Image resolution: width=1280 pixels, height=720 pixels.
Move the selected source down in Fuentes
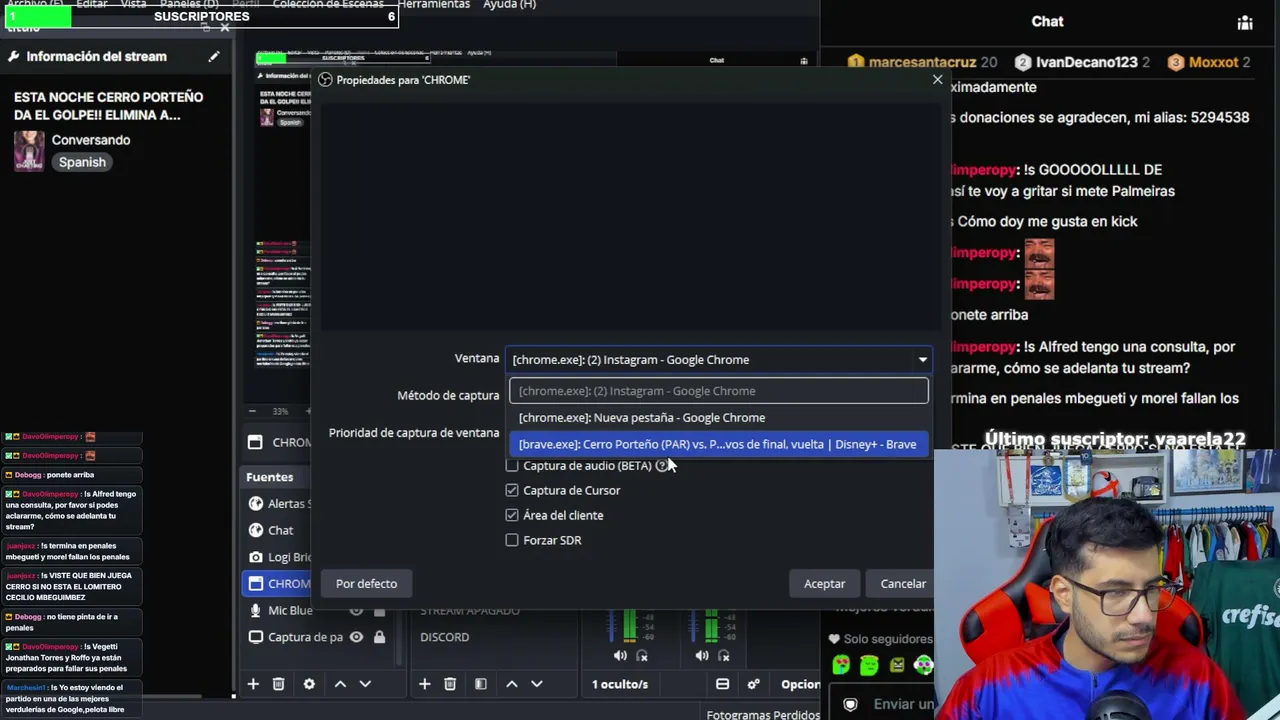point(365,684)
